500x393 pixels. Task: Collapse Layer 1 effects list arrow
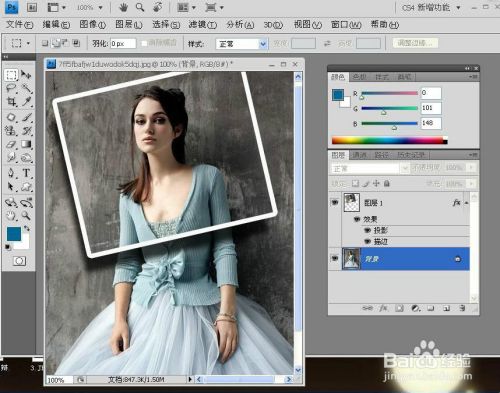(x=467, y=203)
